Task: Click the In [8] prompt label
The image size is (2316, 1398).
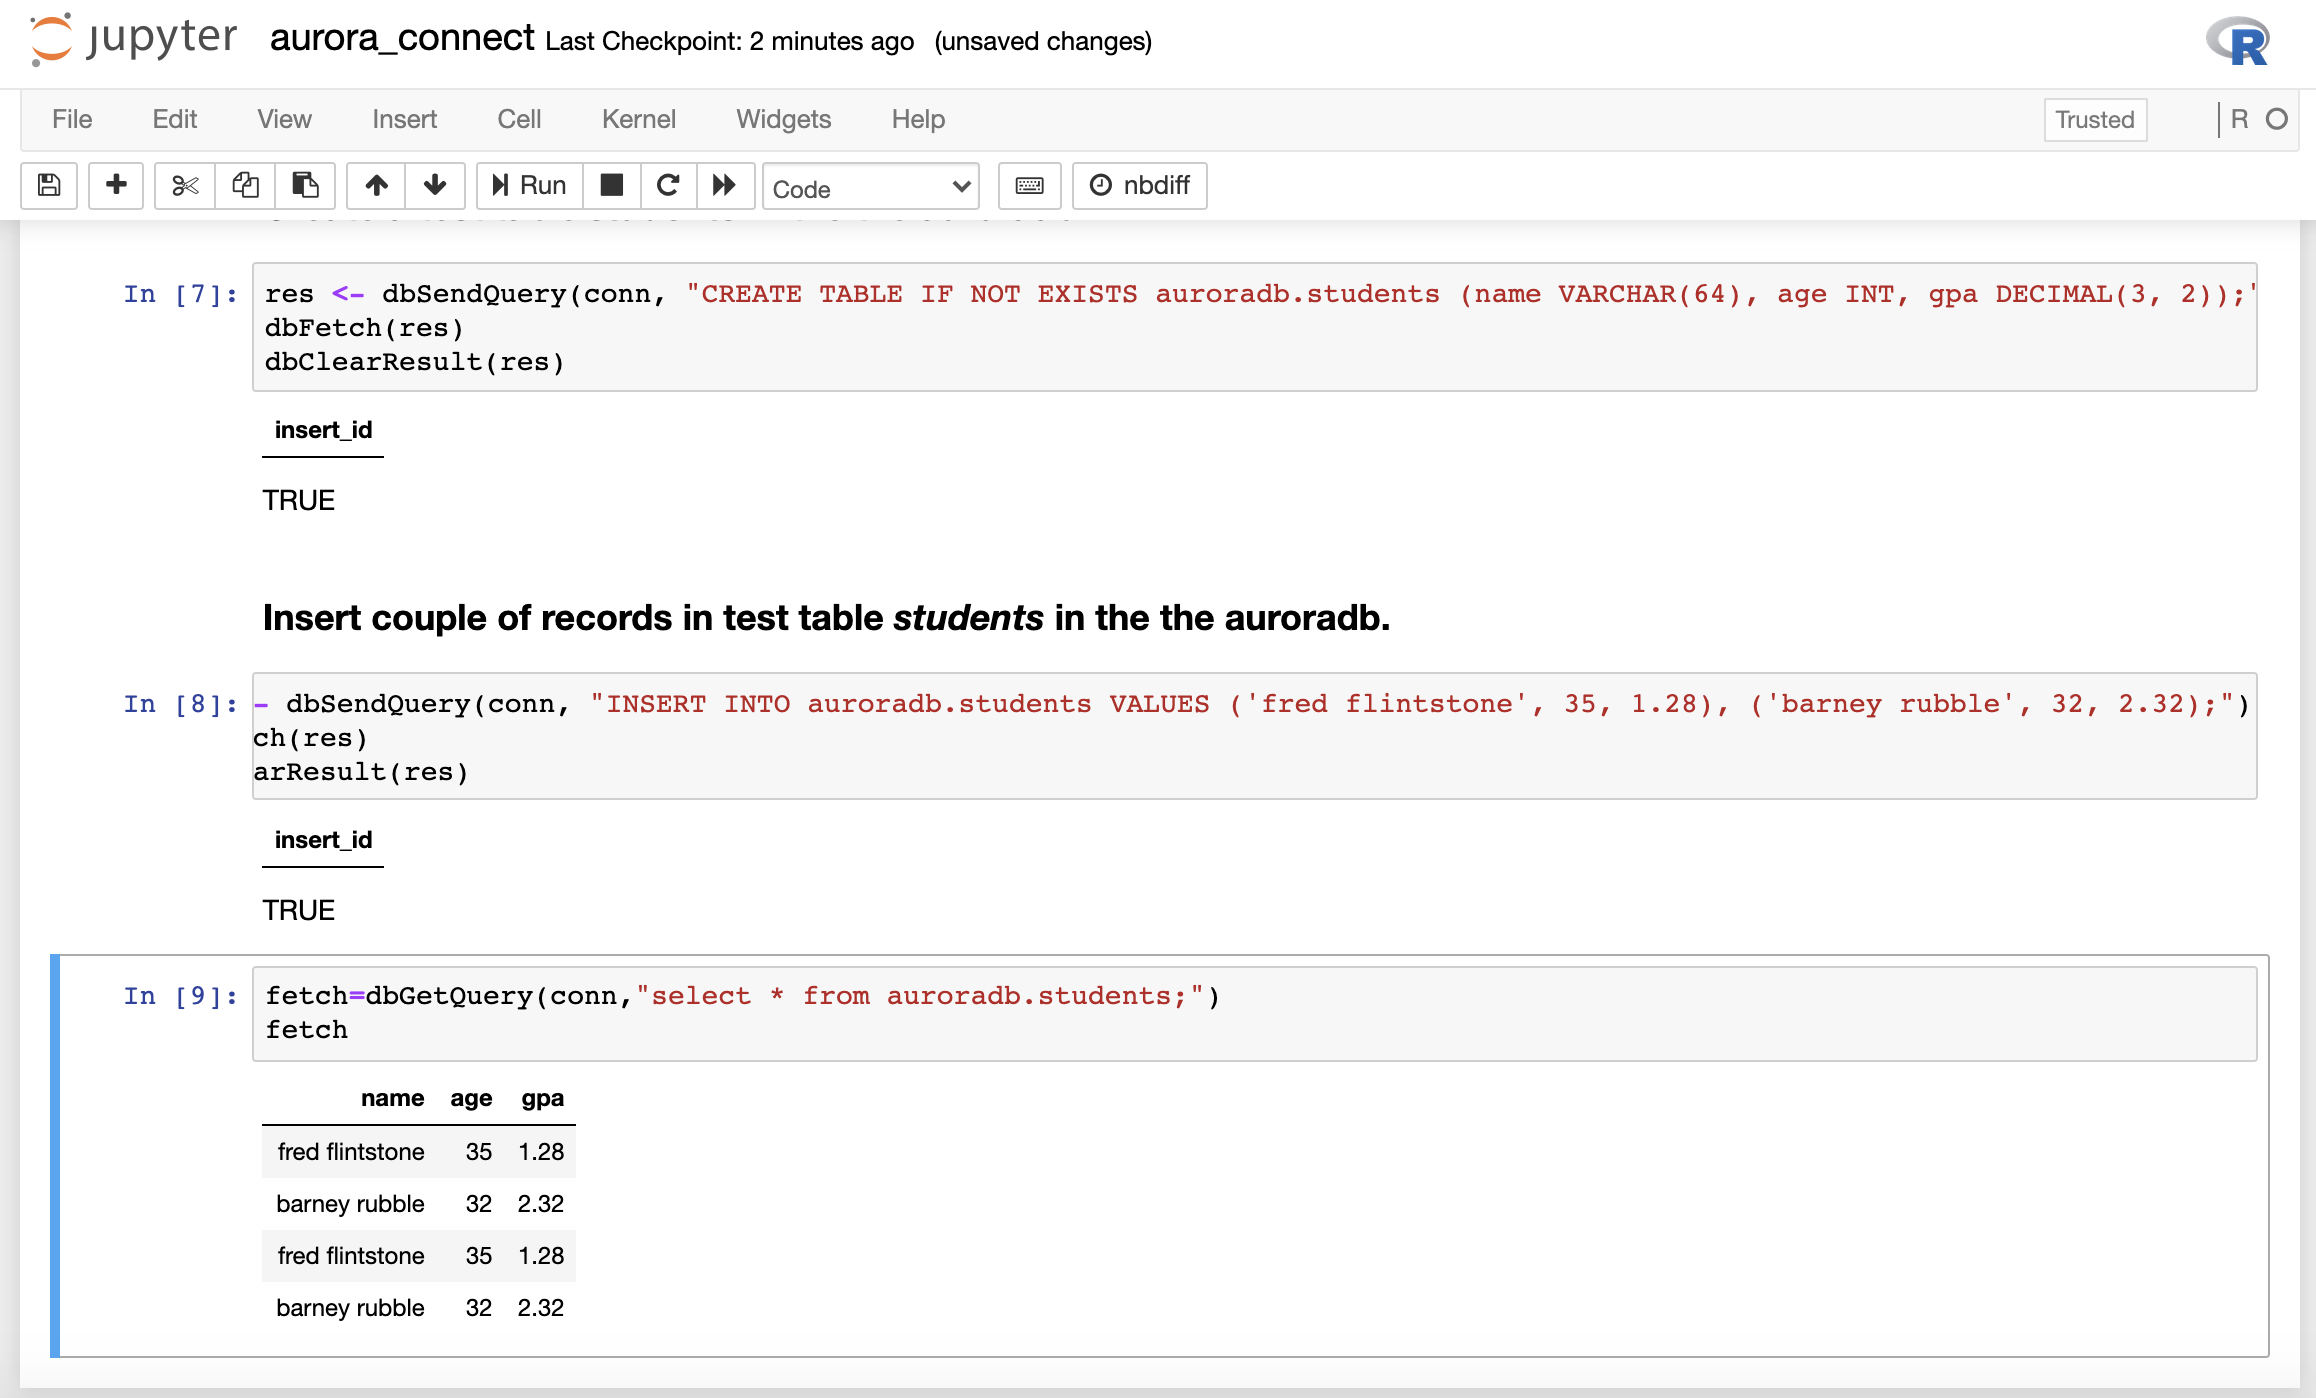Action: (x=180, y=704)
